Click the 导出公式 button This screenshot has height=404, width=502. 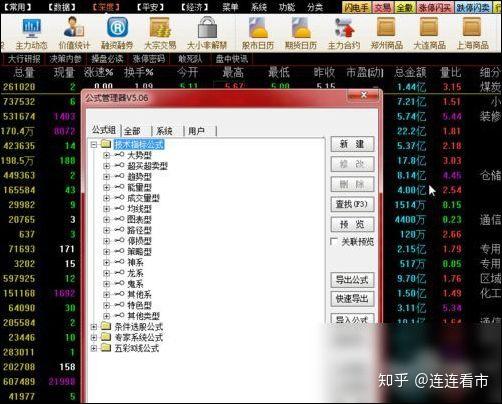pos(352,280)
